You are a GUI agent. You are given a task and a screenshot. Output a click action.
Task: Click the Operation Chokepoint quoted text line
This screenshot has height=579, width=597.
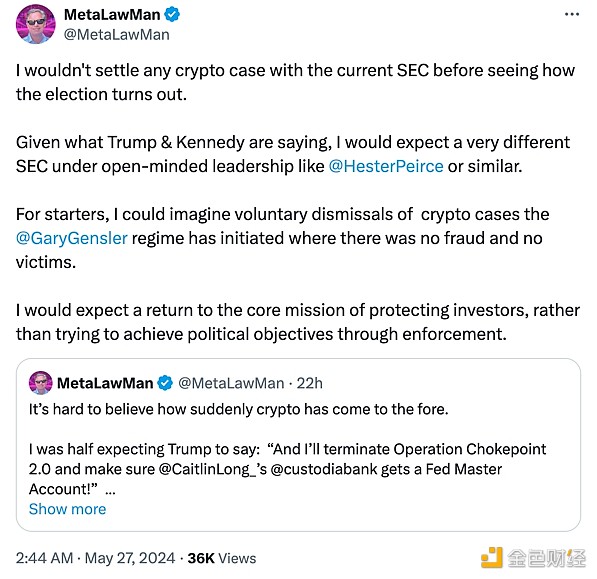pyautogui.click(x=287, y=449)
